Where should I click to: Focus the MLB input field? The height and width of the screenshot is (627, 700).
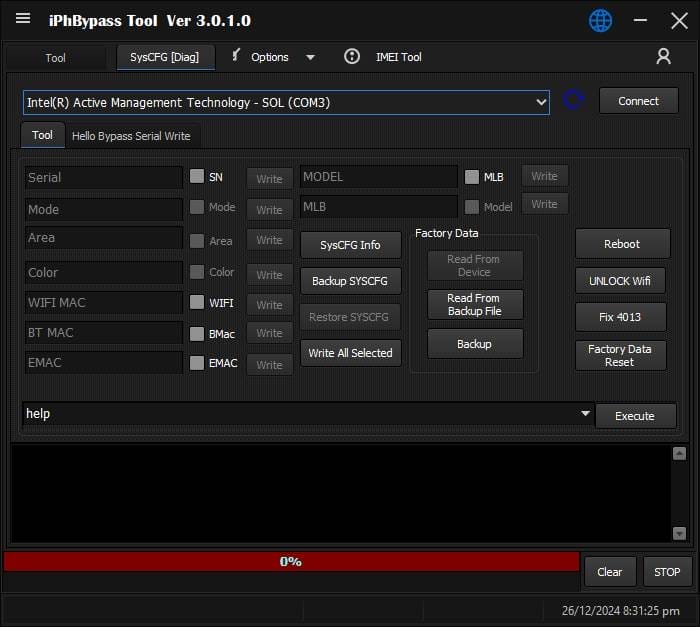click(x=379, y=207)
